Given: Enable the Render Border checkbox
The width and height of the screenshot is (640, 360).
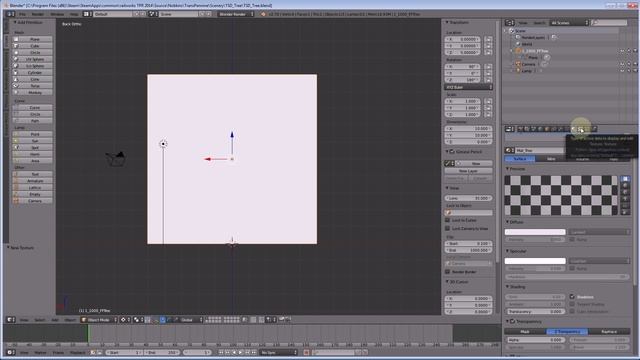Looking at the screenshot, I should click(448, 271).
